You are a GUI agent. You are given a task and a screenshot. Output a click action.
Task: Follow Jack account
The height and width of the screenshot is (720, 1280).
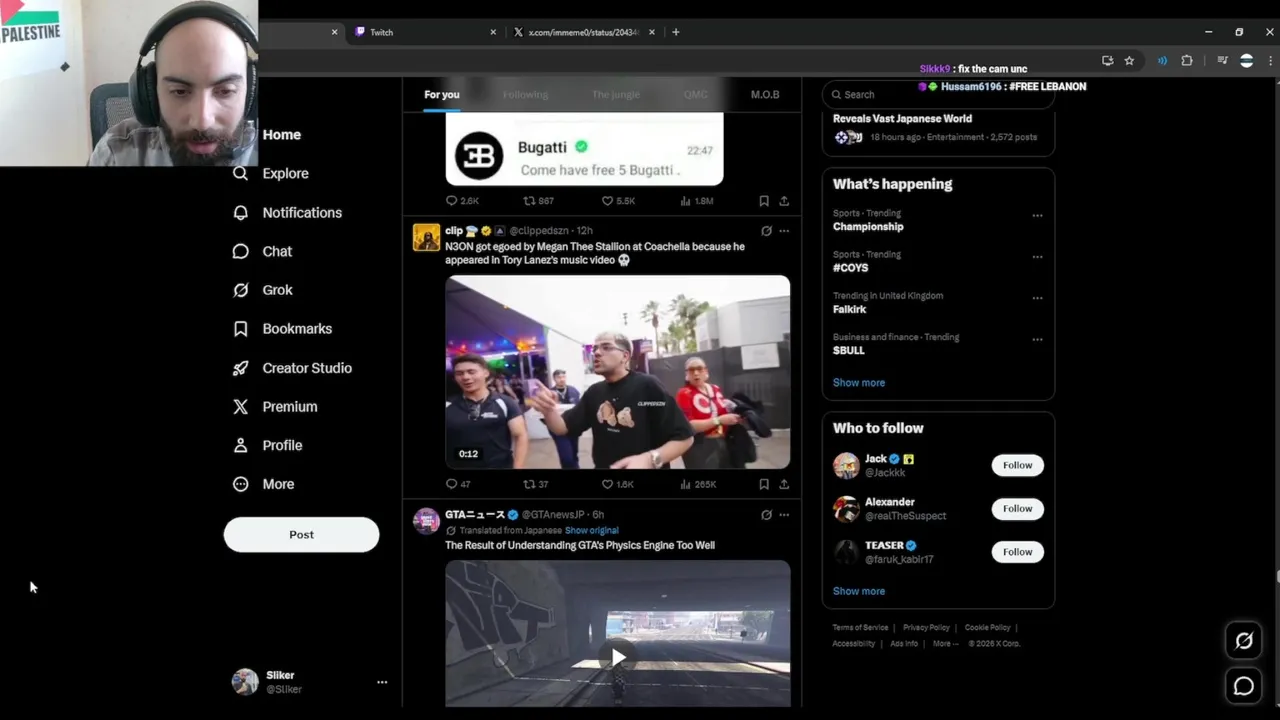pos(1017,465)
